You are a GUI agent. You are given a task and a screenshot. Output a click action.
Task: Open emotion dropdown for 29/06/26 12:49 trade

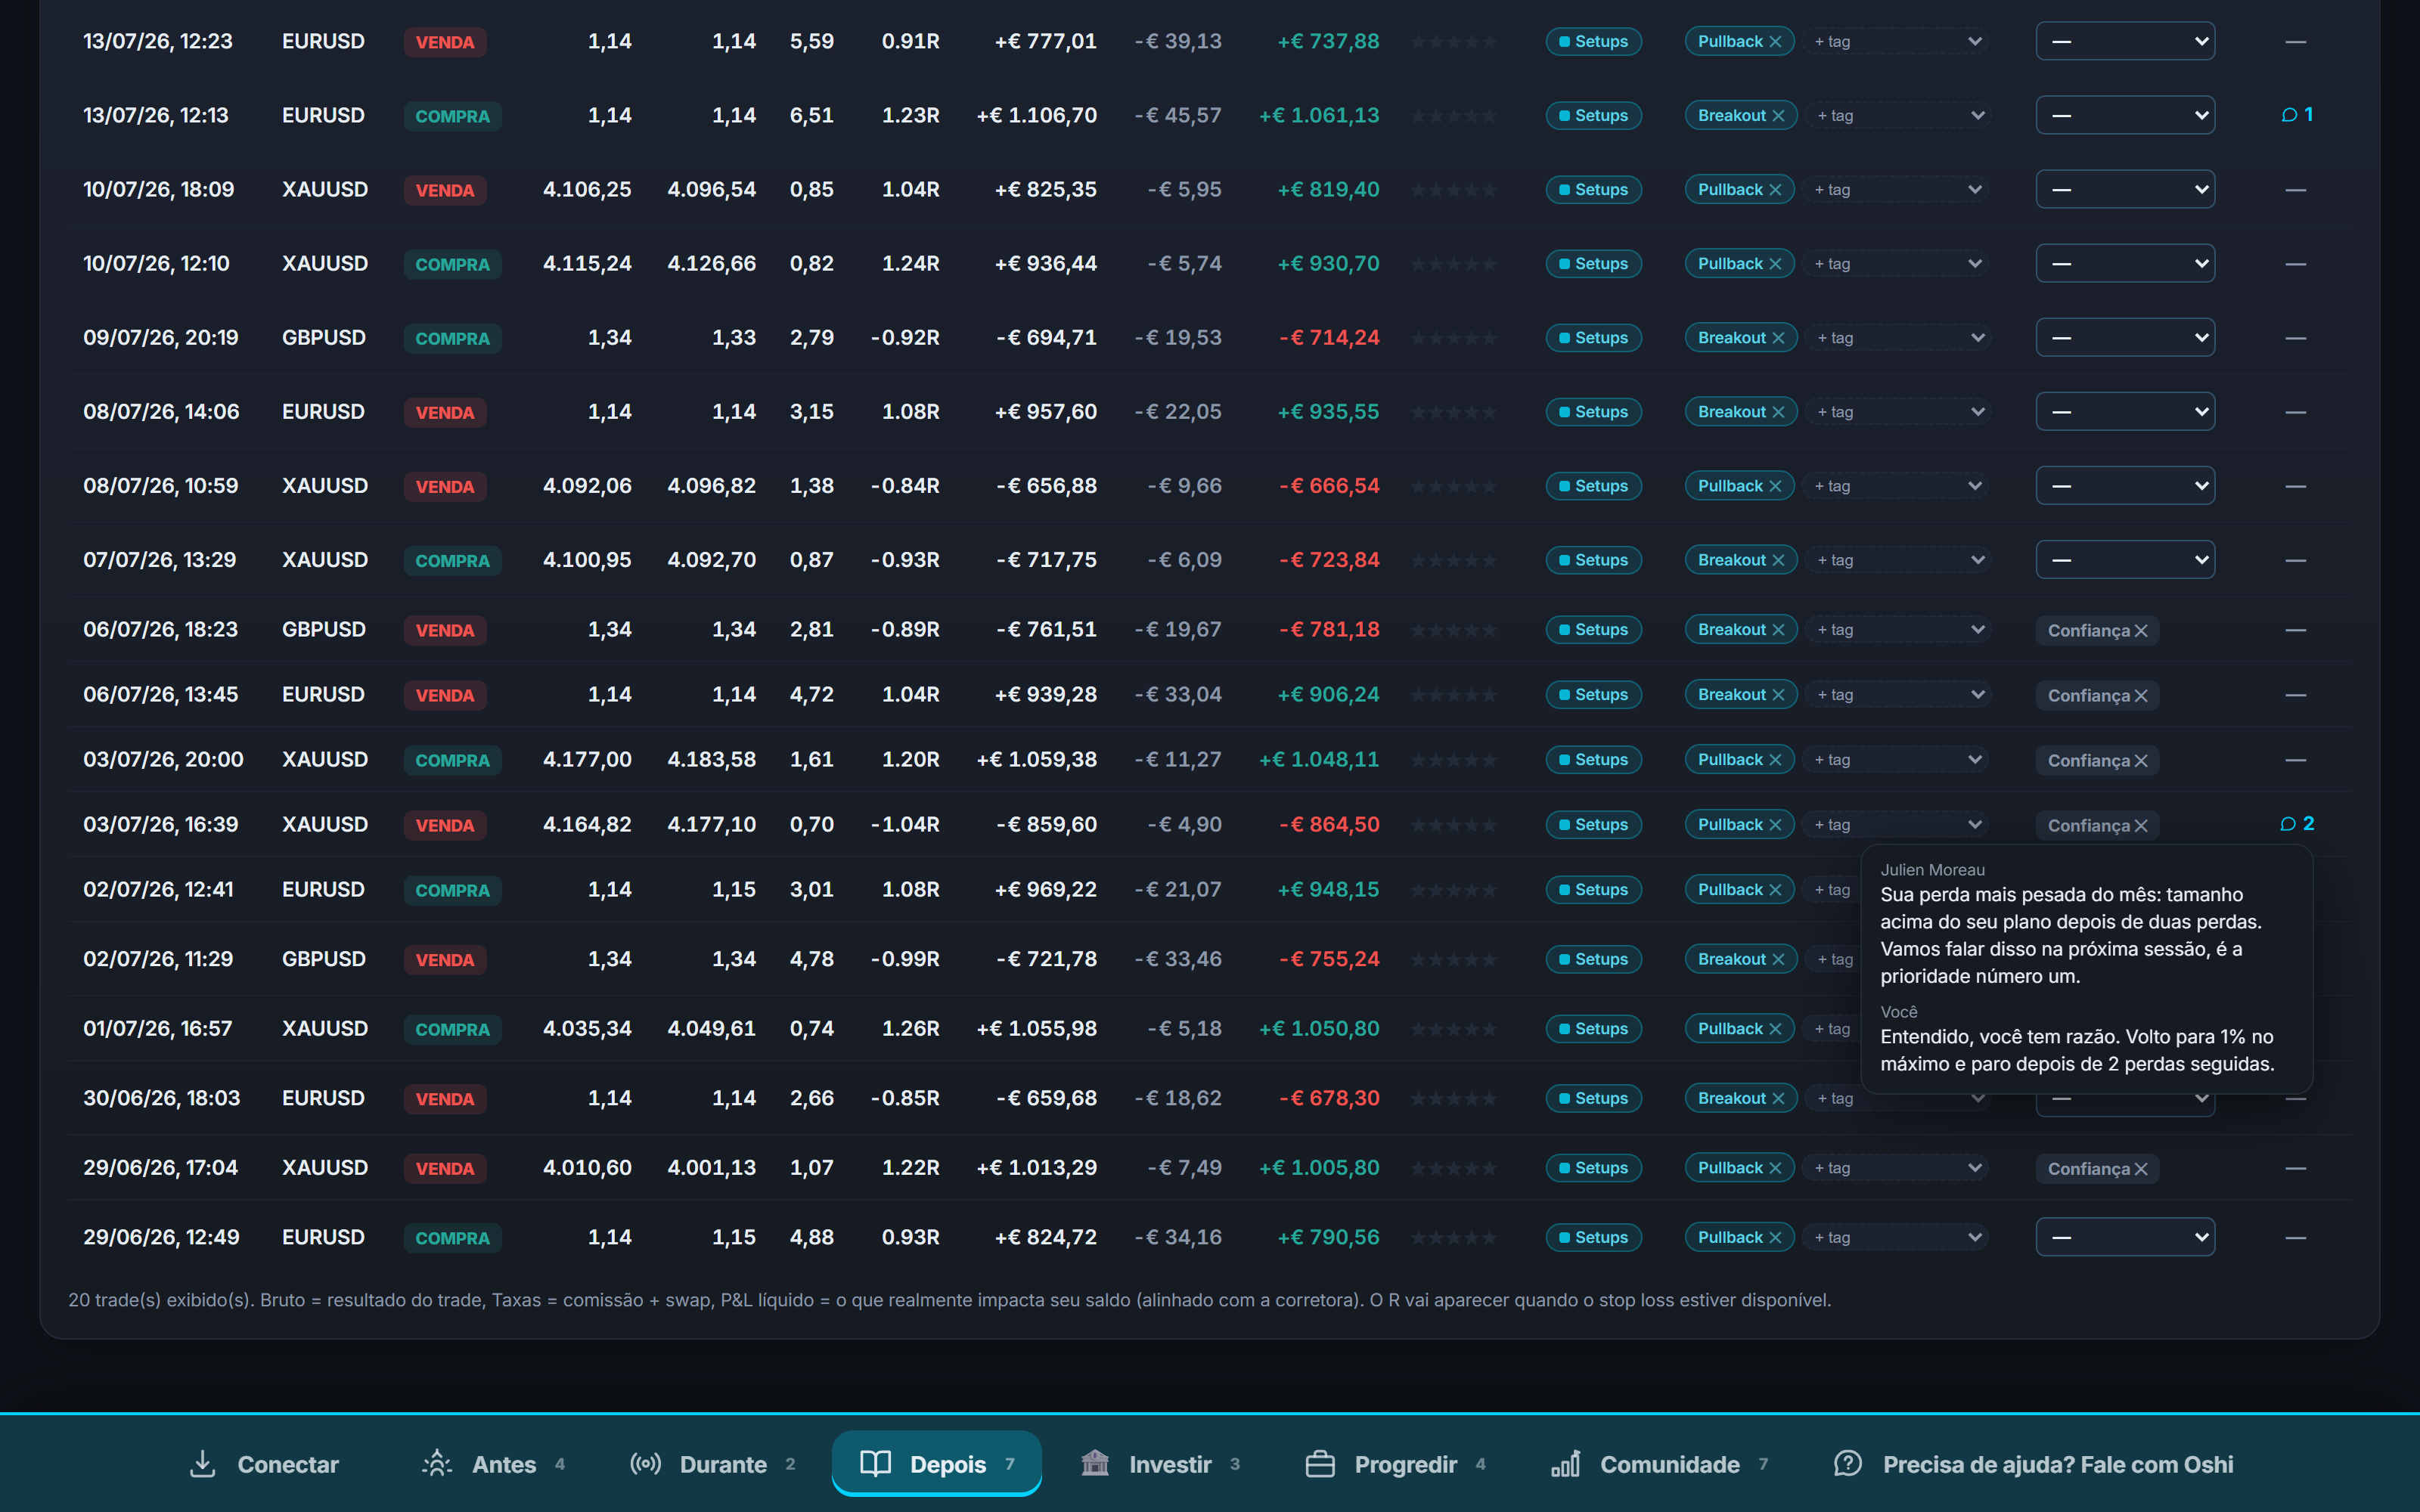[x=2125, y=1238]
